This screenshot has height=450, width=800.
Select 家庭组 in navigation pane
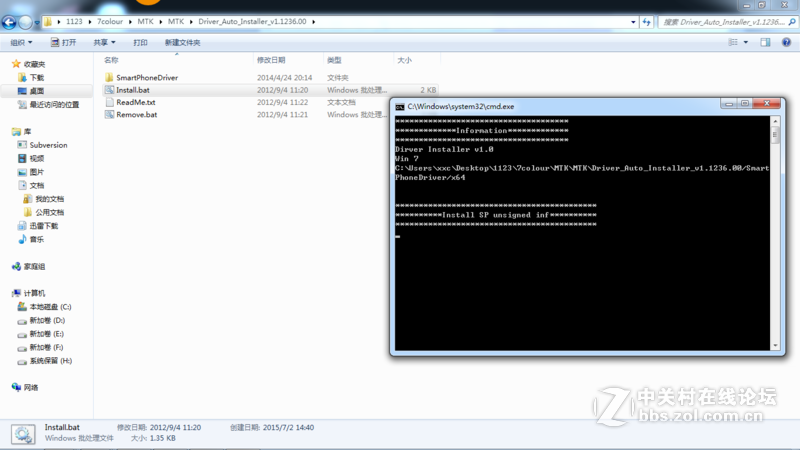pyautogui.click(x=34, y=266)
